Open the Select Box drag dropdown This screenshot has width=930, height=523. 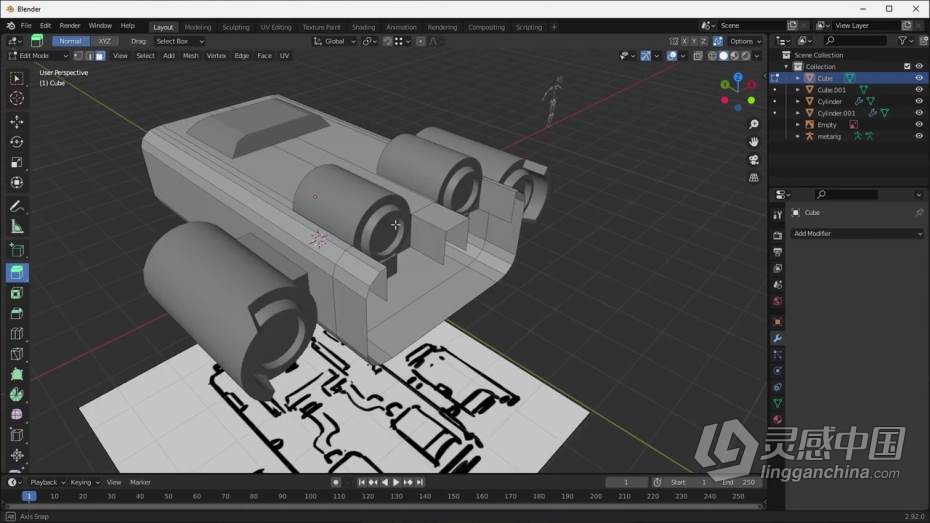pos(180,42)
